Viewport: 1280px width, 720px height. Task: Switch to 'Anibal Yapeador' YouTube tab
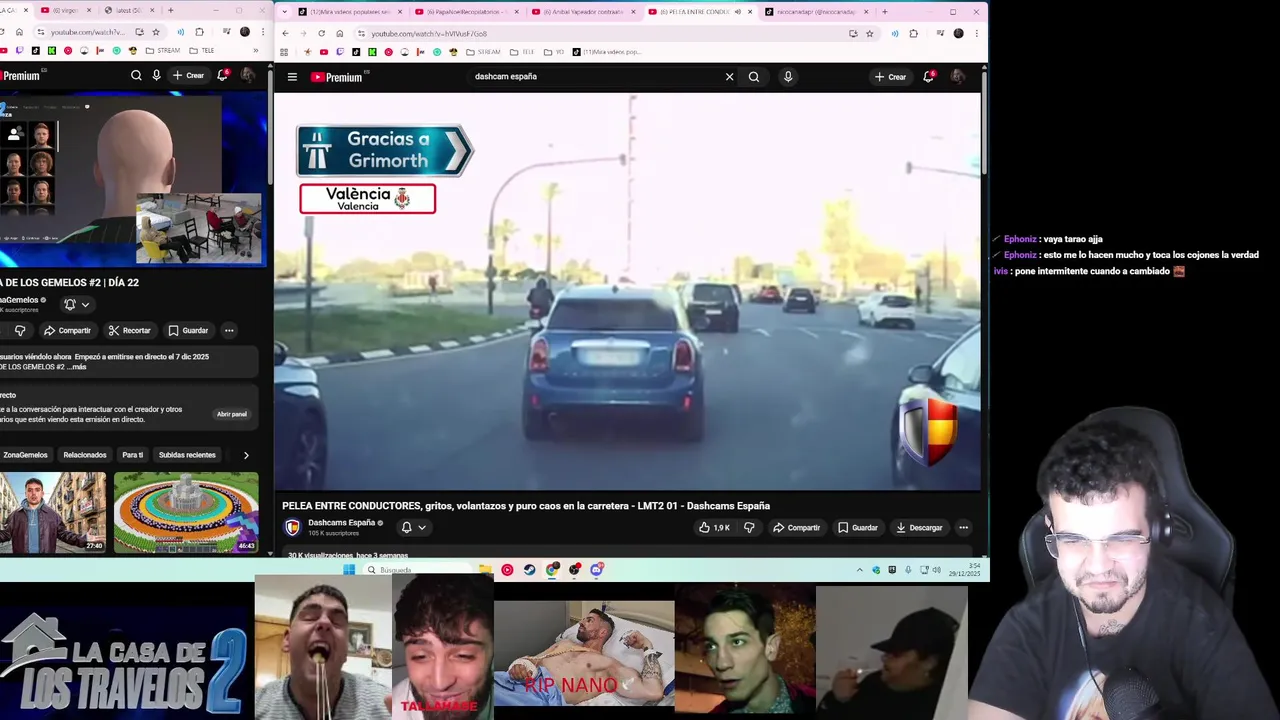[x=583, y=12]
